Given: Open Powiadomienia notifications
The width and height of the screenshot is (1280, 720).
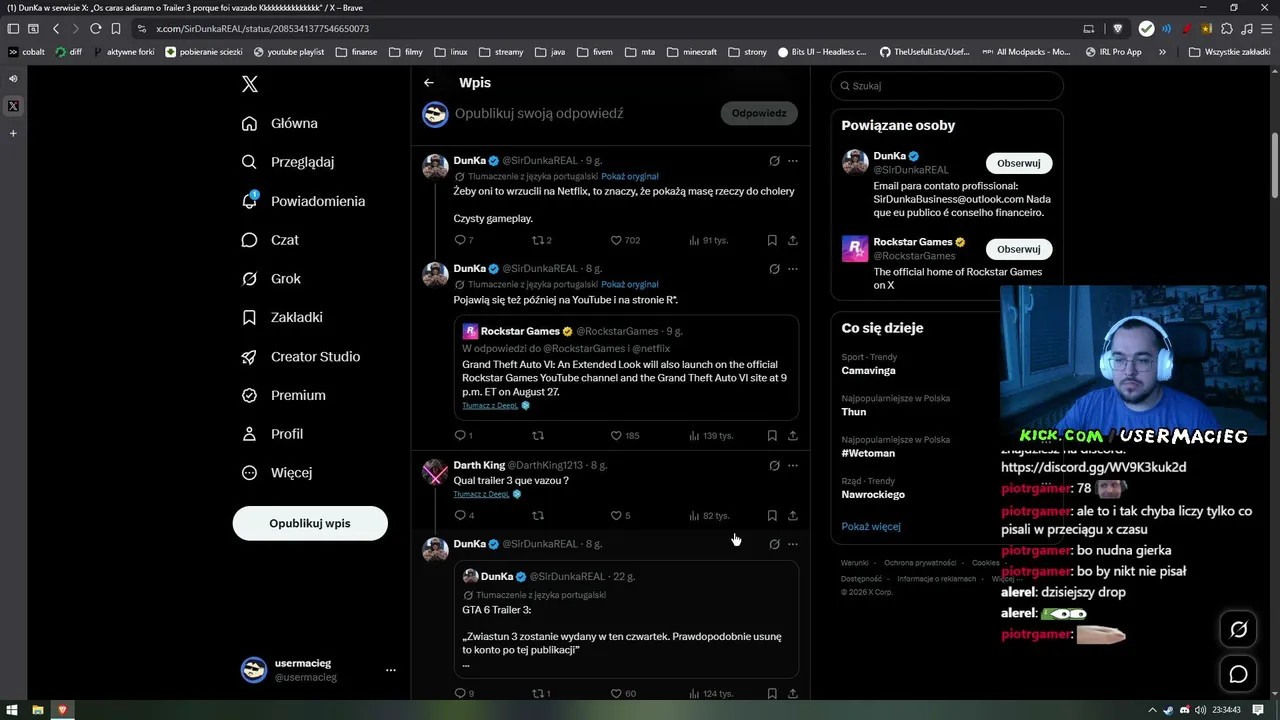Looking at the screenshot, I should click(303, 201).
